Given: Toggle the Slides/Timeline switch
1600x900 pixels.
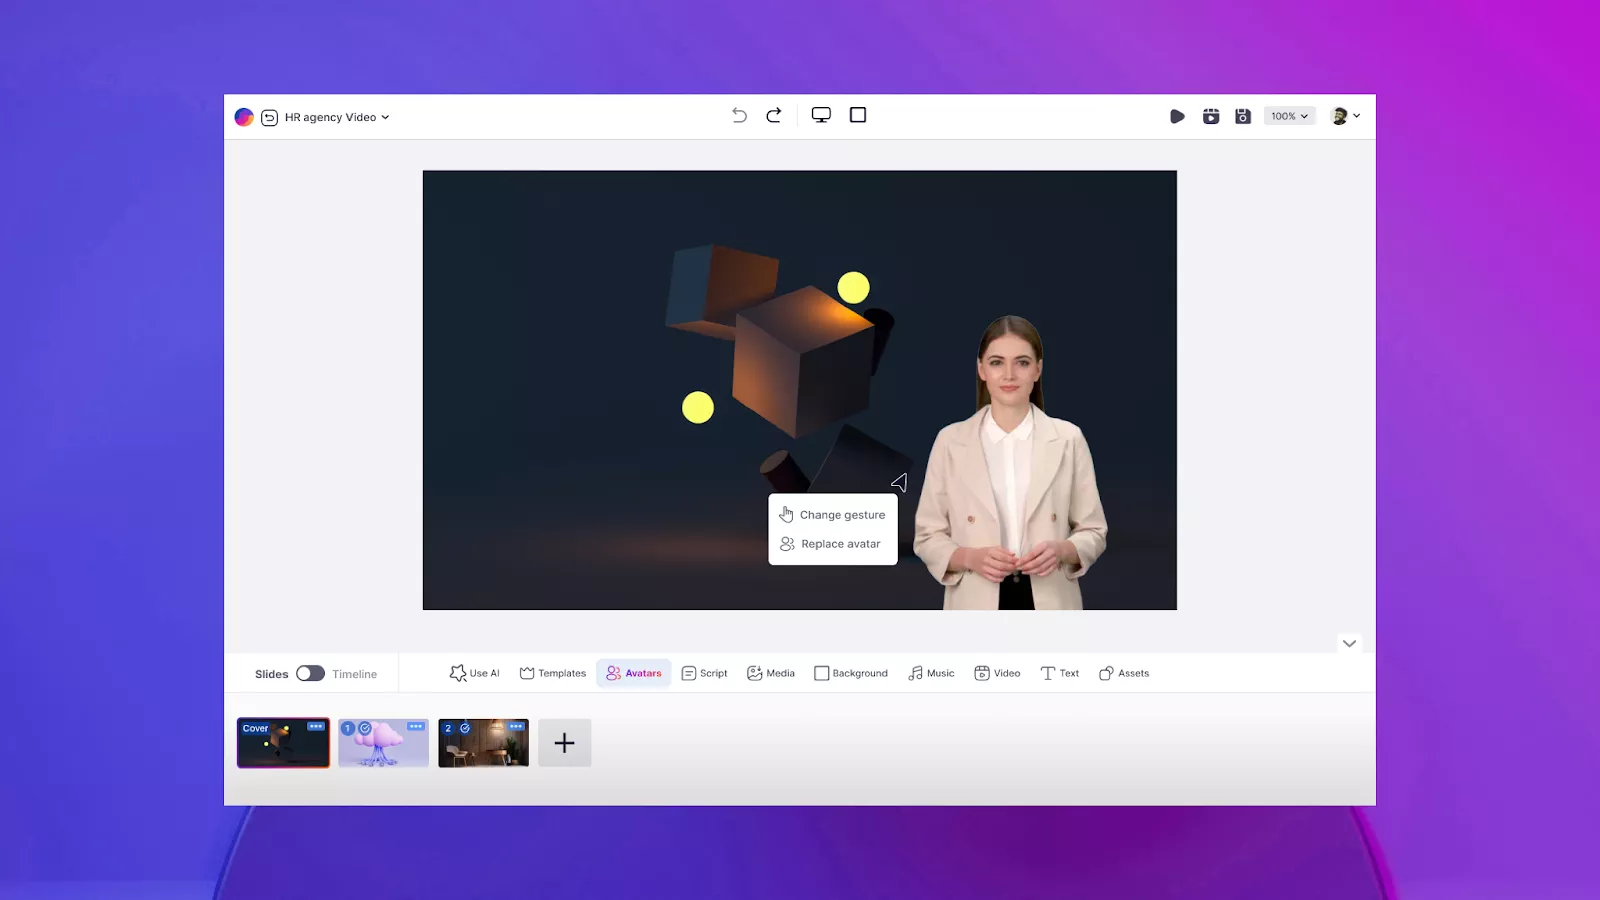Looking at the screenshot, I should (310, 674).
